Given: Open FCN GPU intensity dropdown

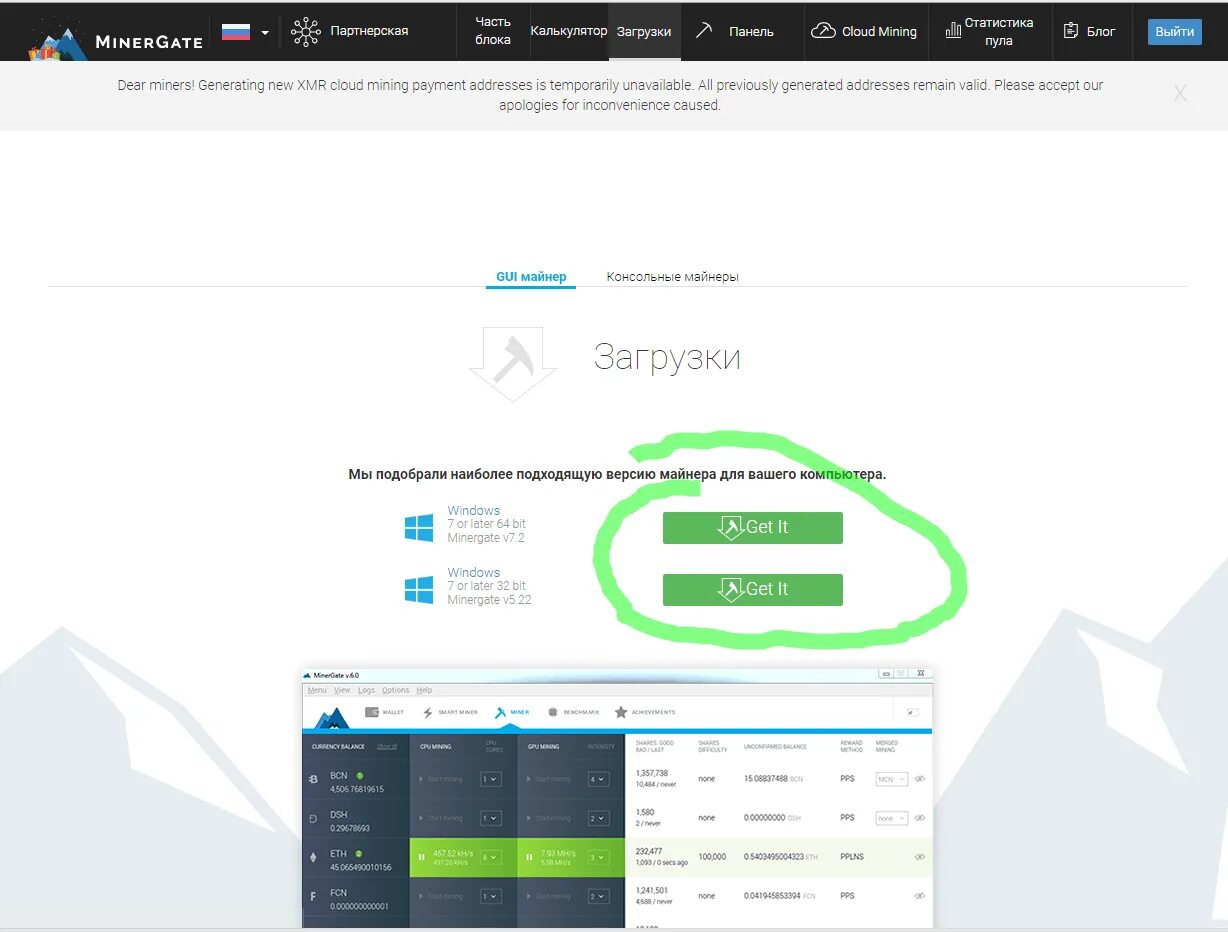Looking at the screenshot, I should [x=598, y=896].
